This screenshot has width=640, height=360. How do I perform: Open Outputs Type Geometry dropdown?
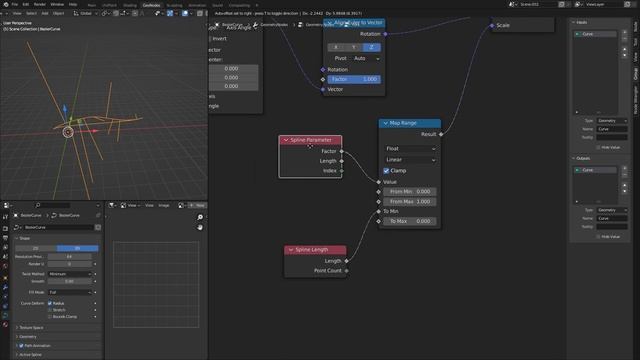pos(612,210)
